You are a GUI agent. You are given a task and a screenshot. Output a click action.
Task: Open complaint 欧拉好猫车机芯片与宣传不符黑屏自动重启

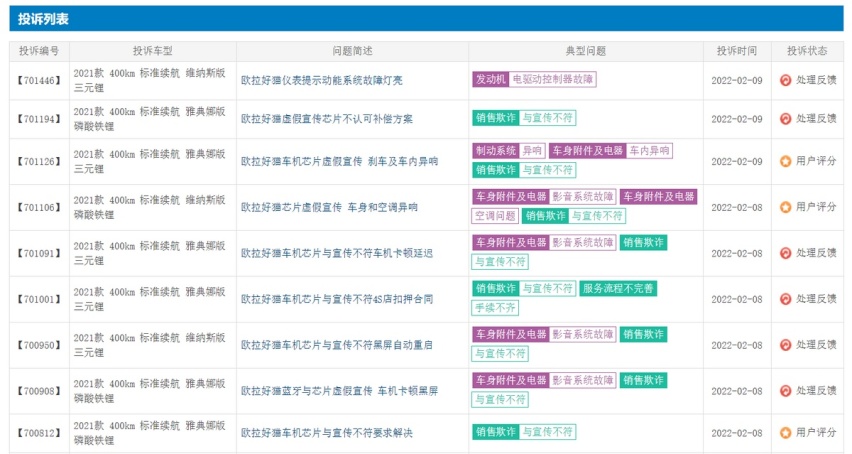337,345
